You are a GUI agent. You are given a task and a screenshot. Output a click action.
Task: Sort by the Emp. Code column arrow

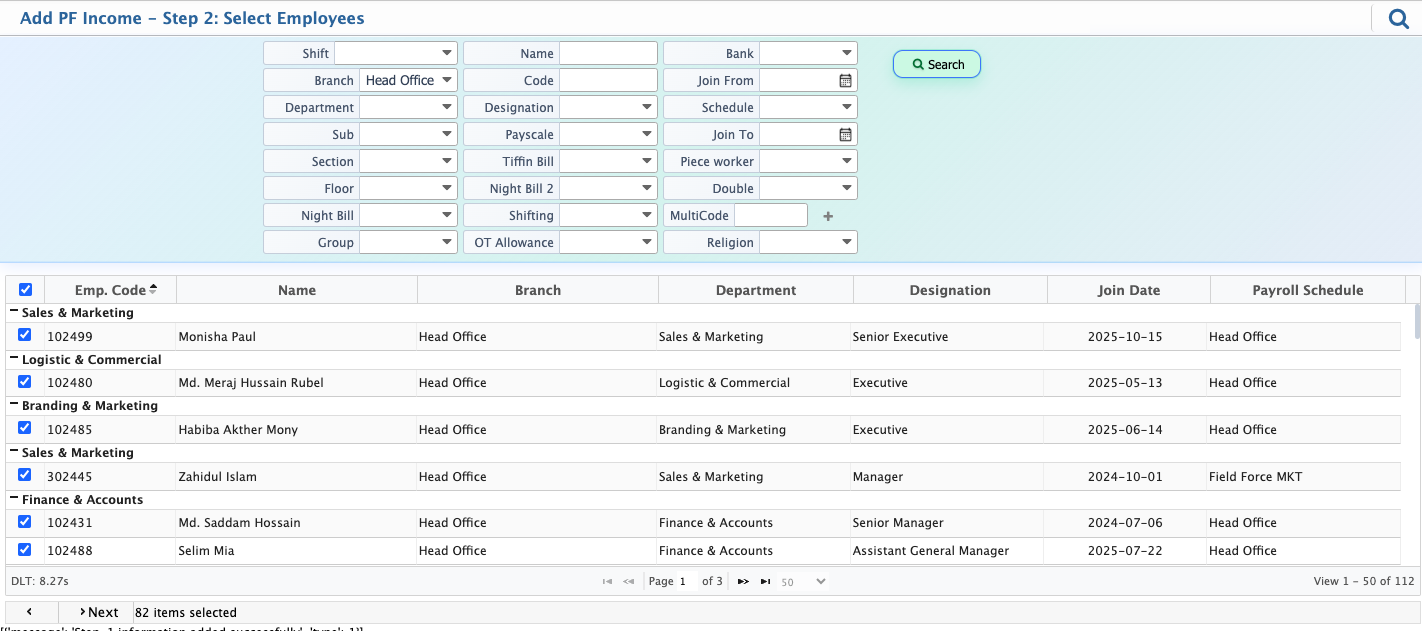(153, 289)
